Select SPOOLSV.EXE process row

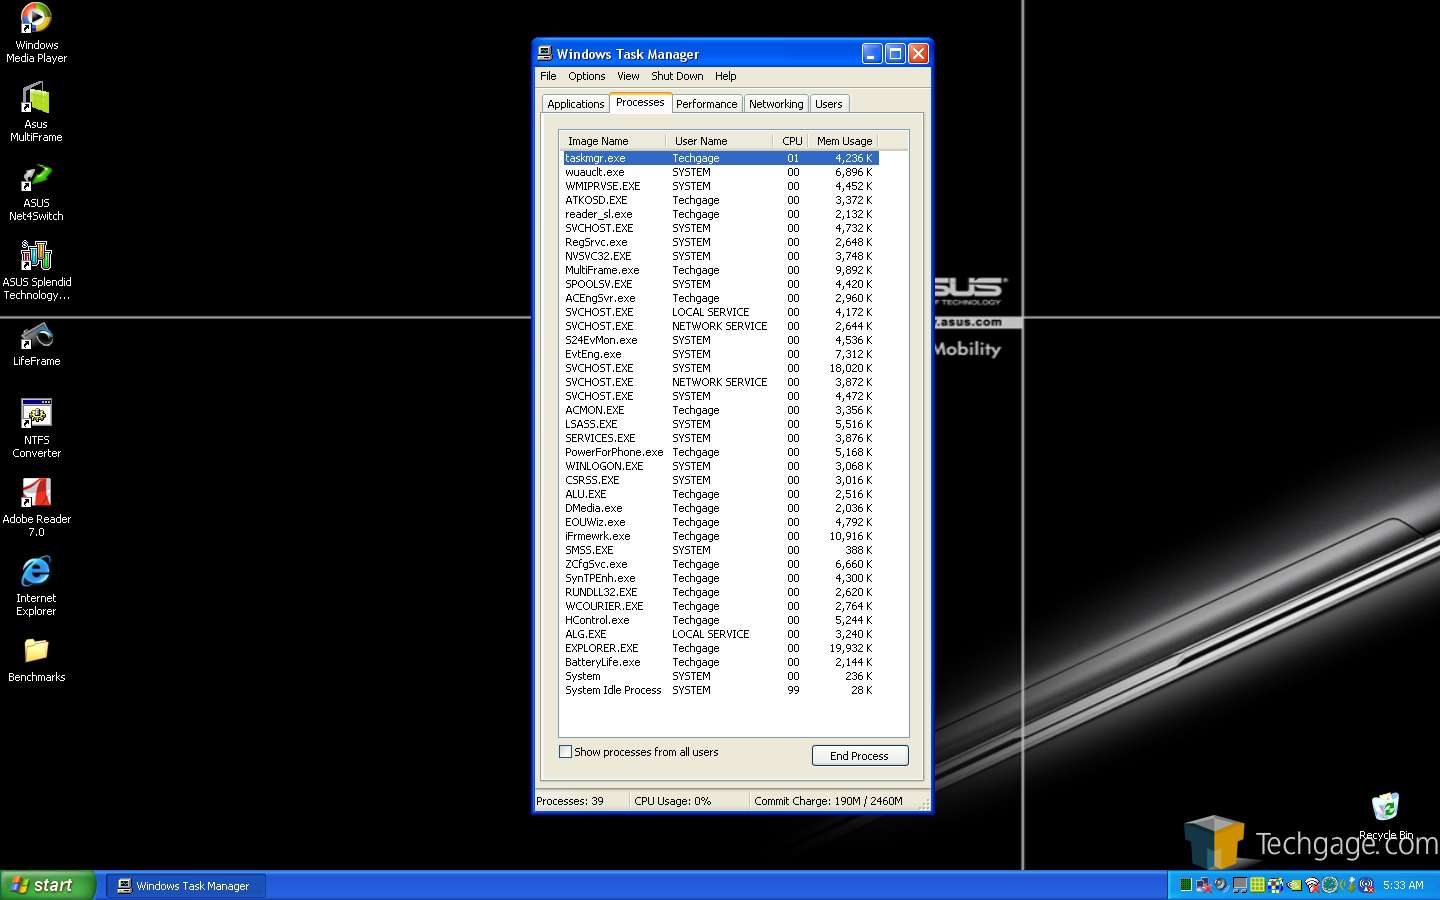(x=720, y=284)
